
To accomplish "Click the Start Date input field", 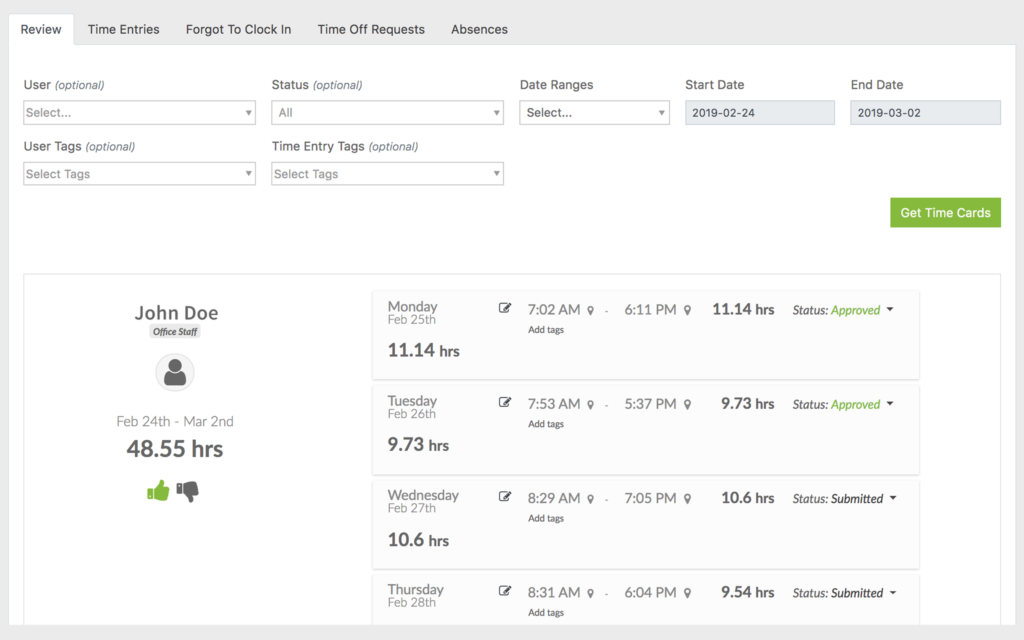I will 760,113.
